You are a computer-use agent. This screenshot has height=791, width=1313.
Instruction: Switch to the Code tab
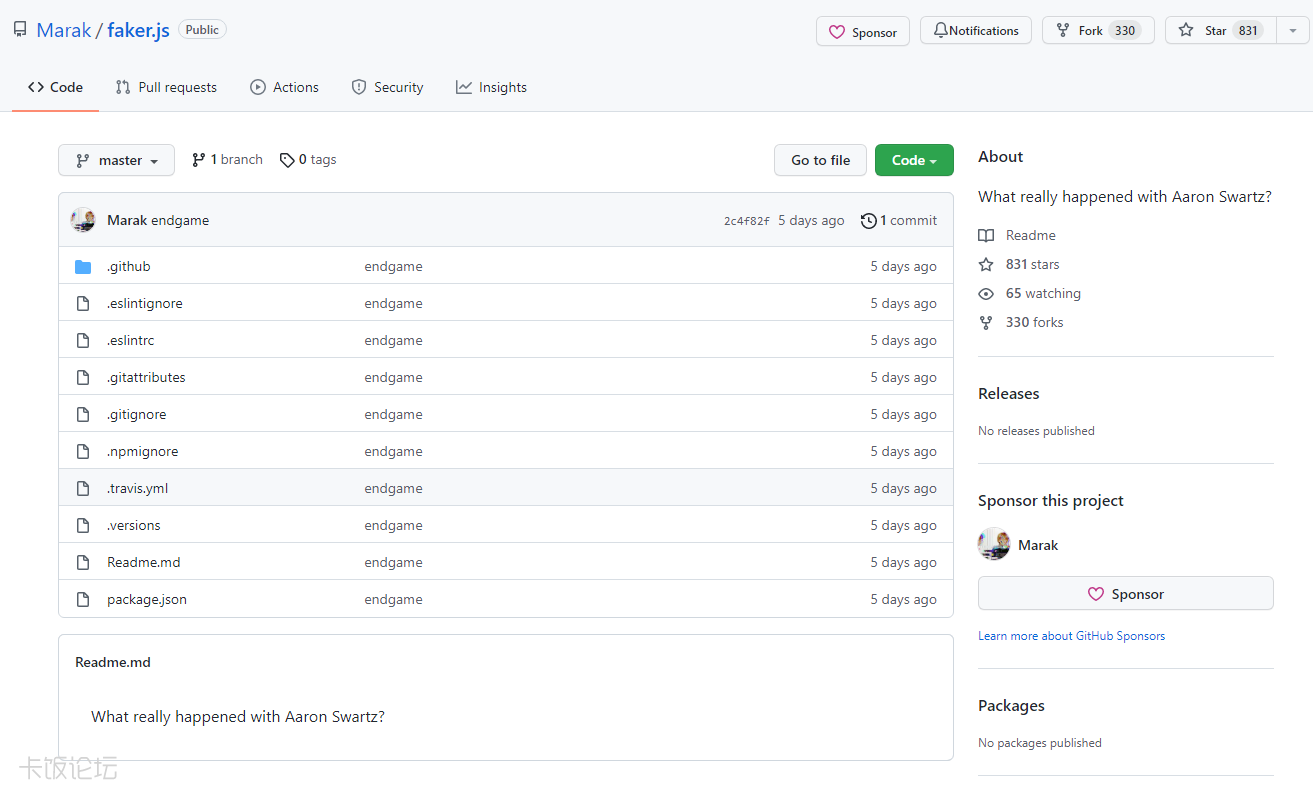(x=55, y=87)
